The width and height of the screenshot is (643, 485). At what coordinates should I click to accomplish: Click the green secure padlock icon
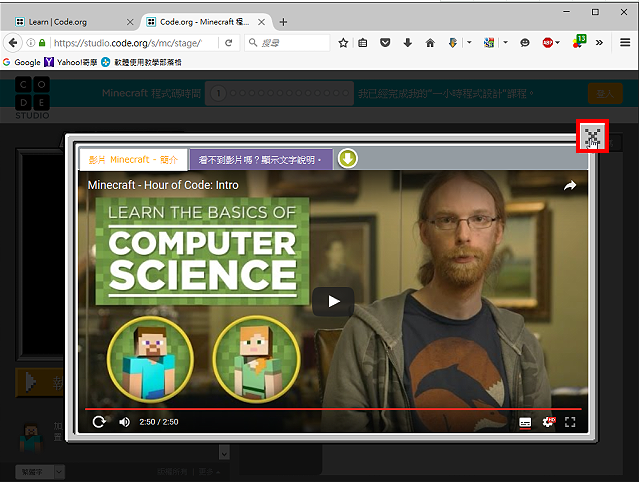coord(42,43)
